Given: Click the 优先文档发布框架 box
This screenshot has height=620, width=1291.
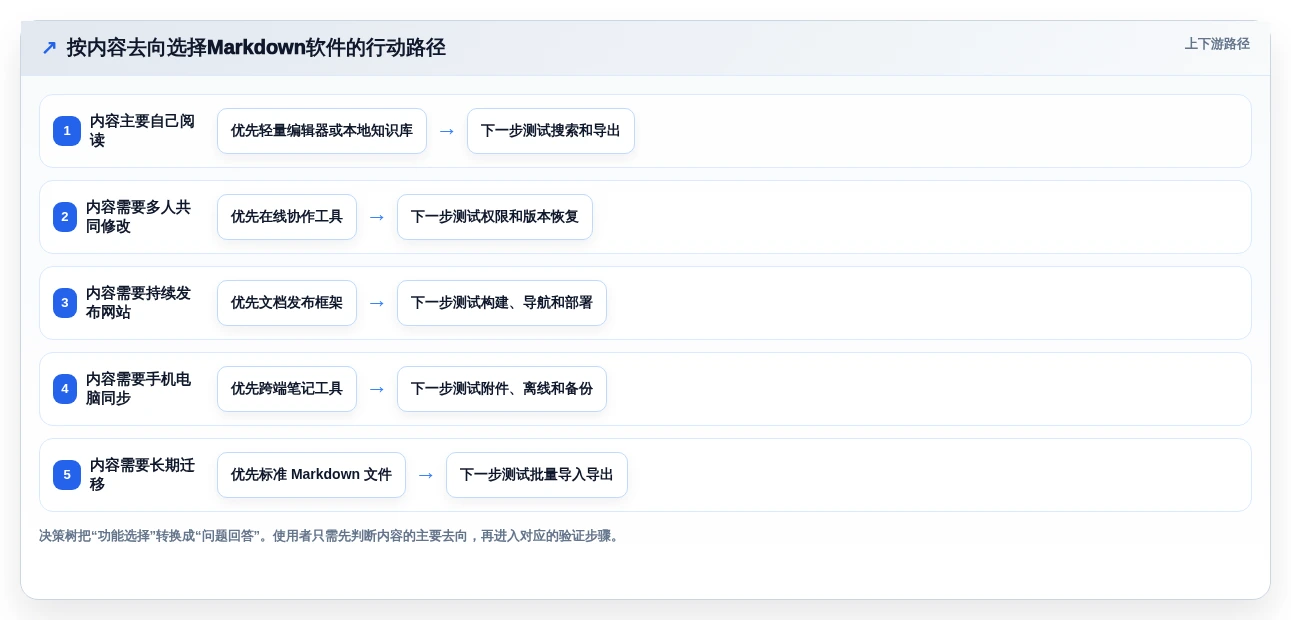Looking at the screenshot, I should (x=287, y=303).
